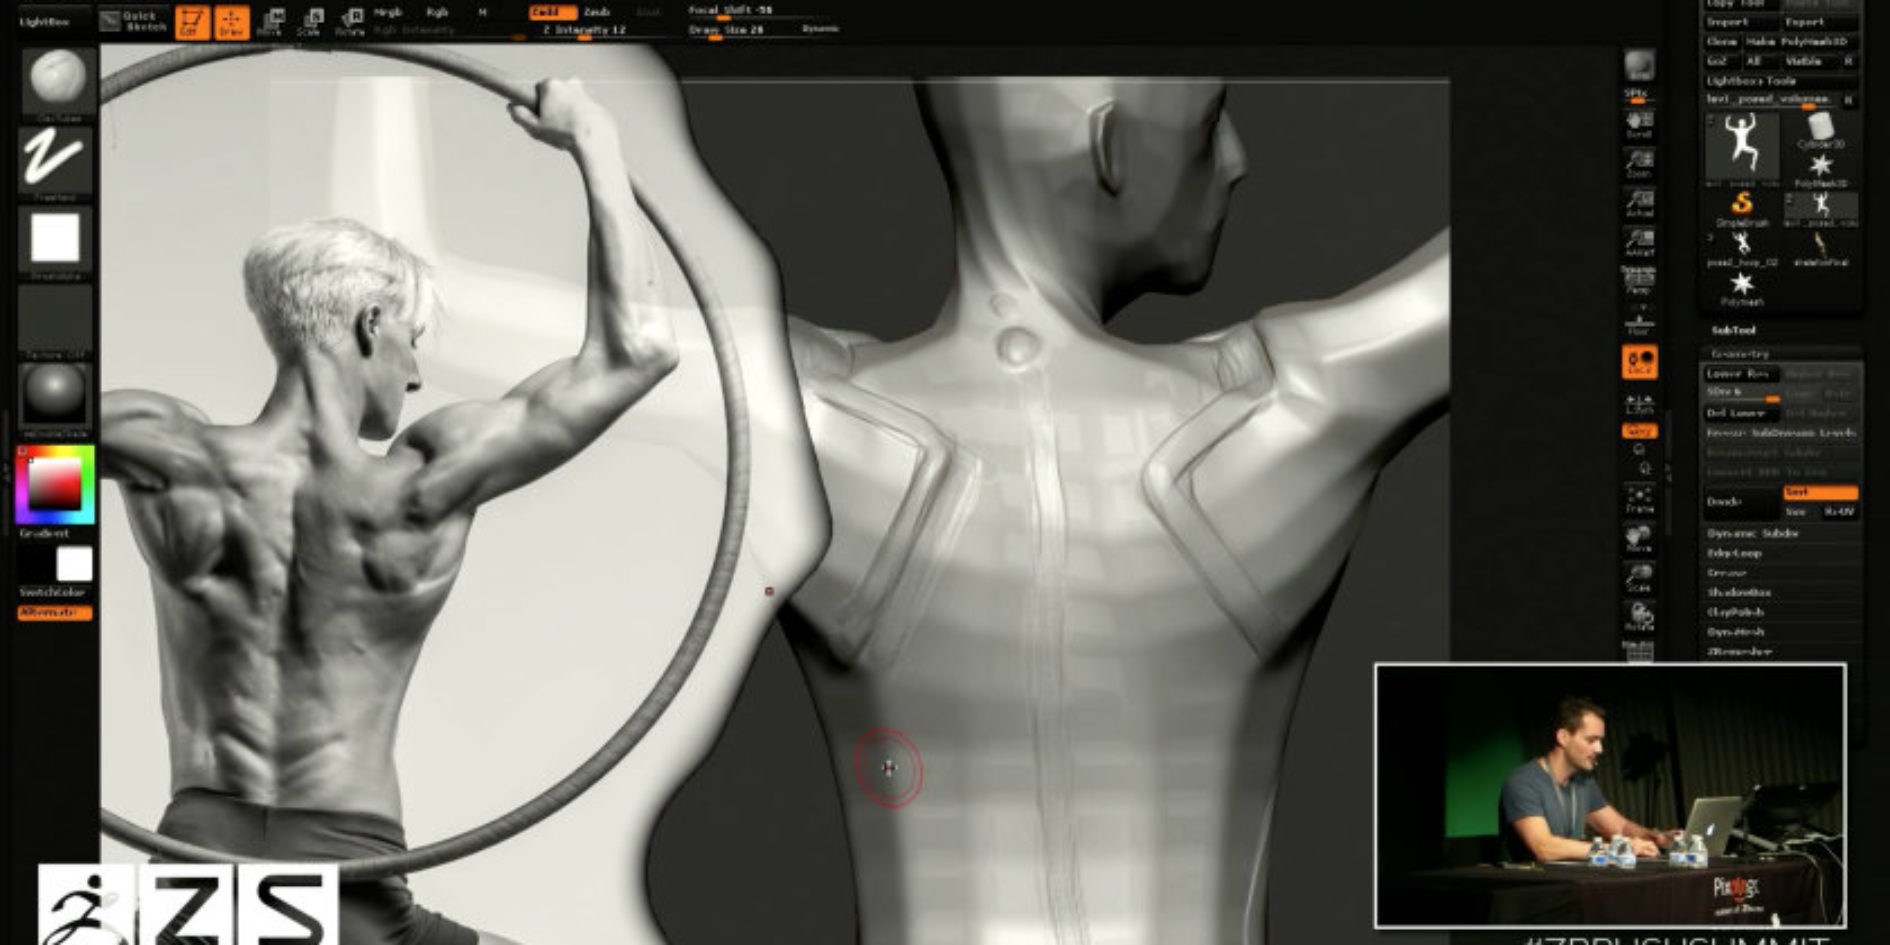
Task: Click the AAHalf icon
Action: pyautogui.click(x=1639, y=242)
